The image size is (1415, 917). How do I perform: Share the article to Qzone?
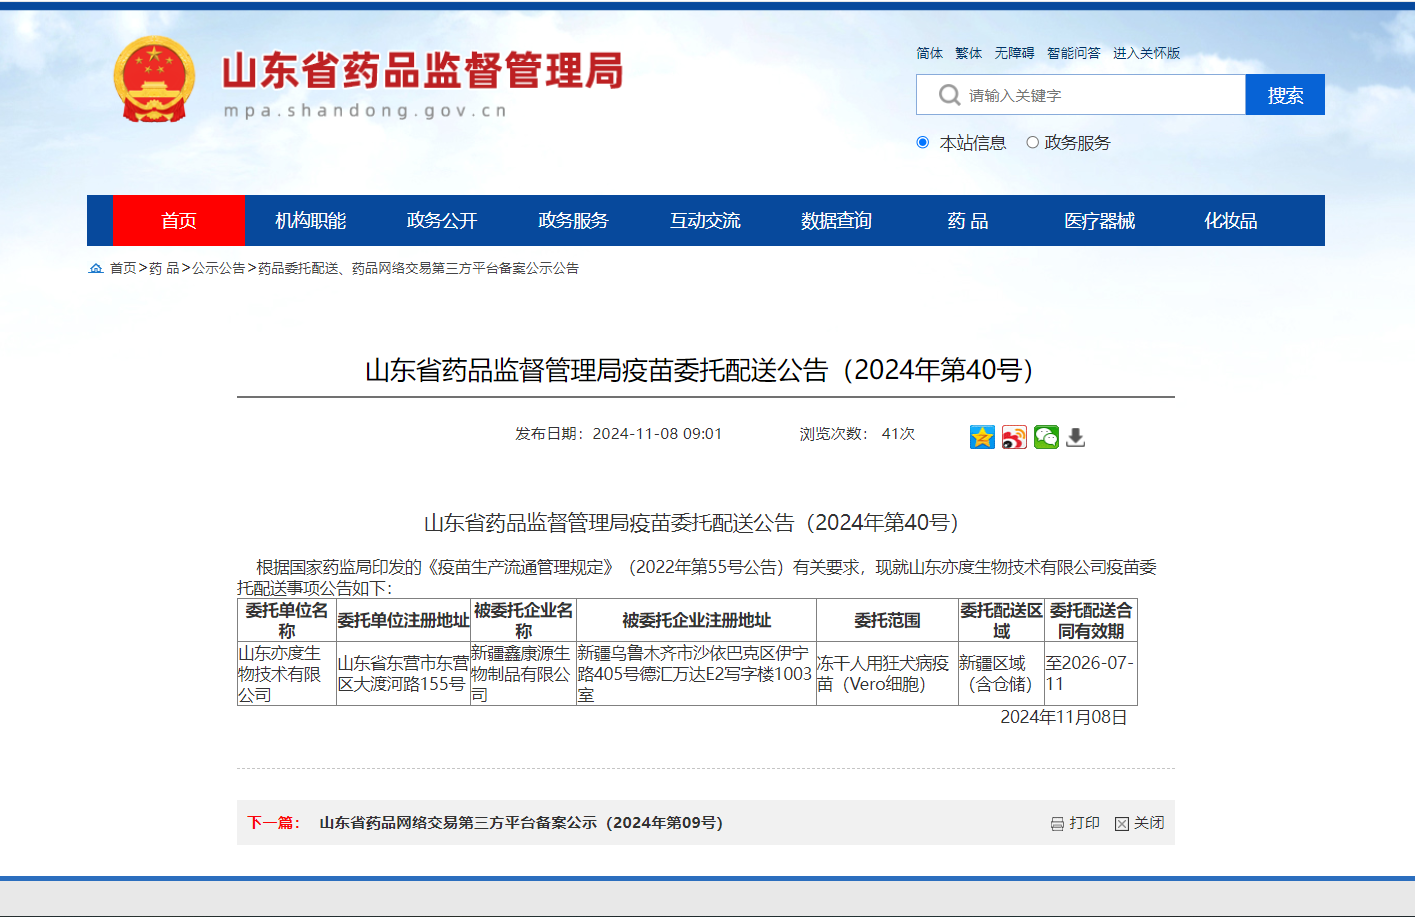tap(982, 437)
